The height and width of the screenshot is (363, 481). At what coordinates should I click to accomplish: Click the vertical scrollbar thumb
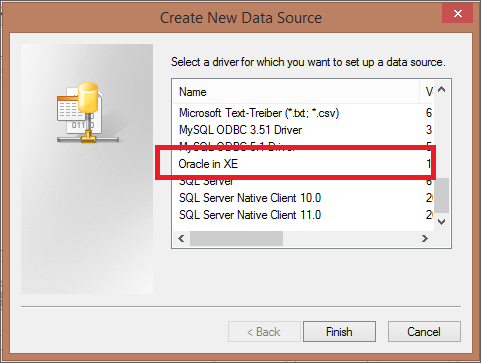pos(442,195)
